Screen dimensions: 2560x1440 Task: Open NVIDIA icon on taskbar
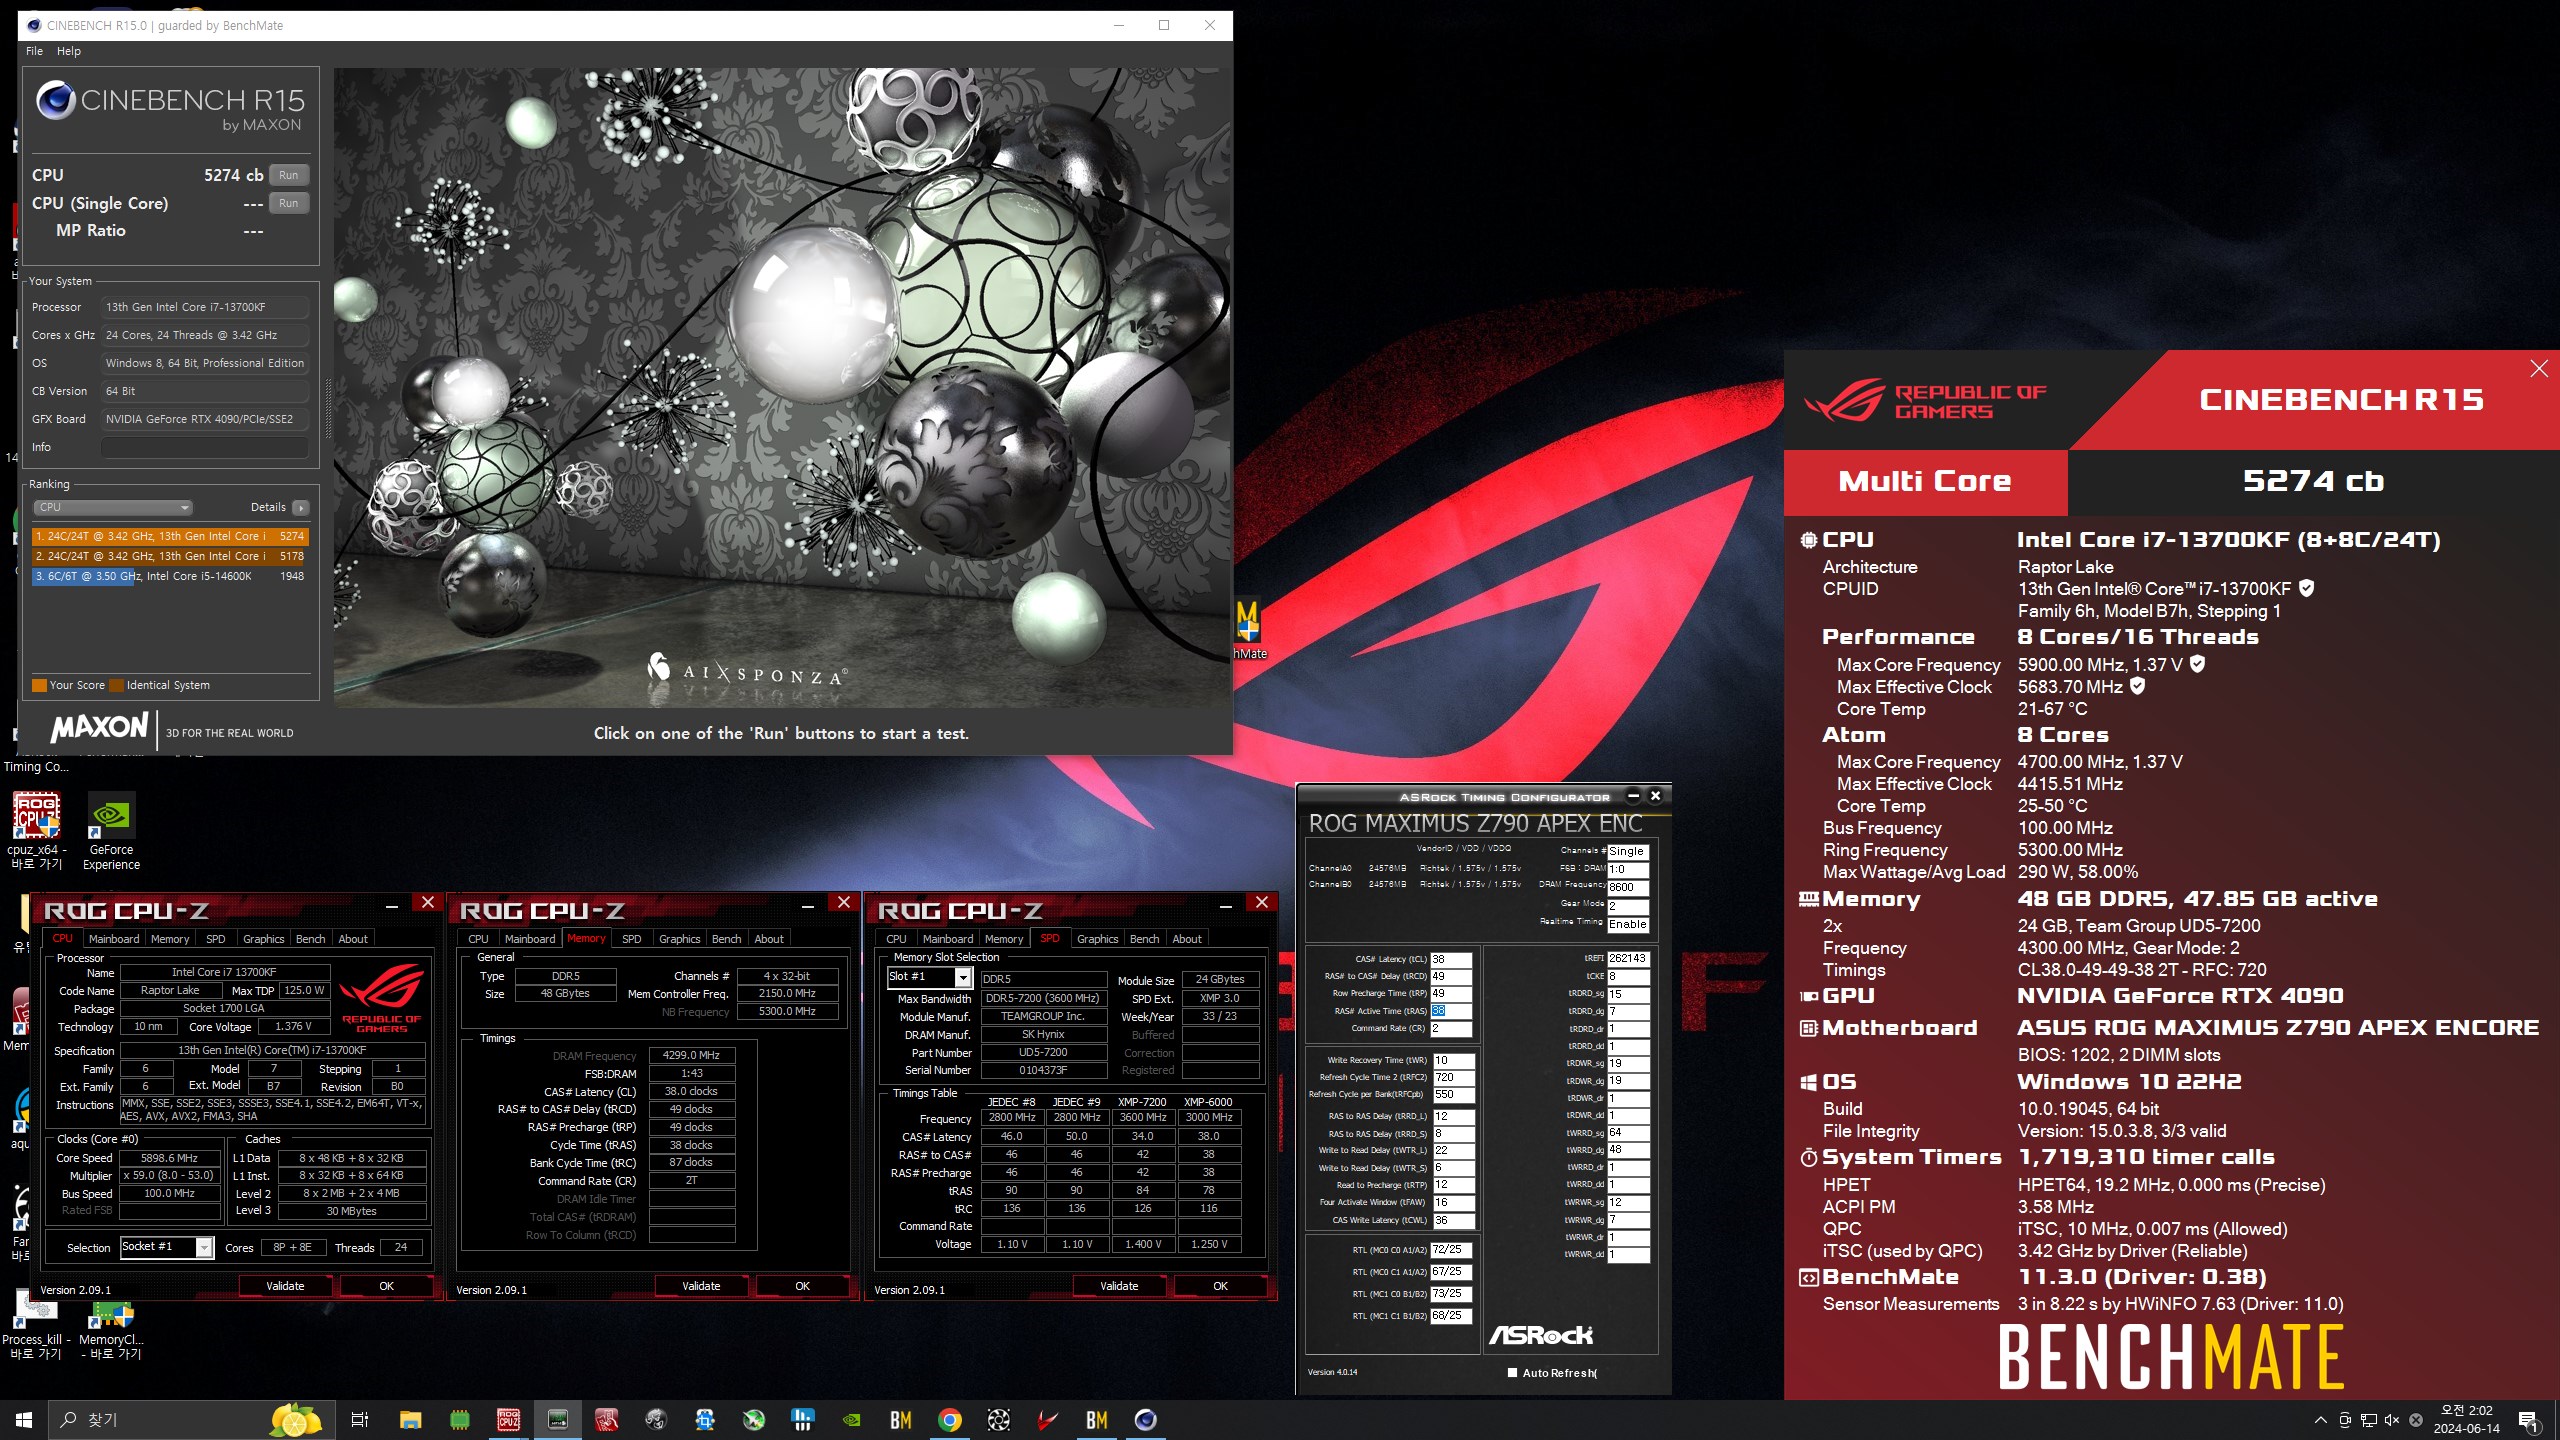(852, 1419)
